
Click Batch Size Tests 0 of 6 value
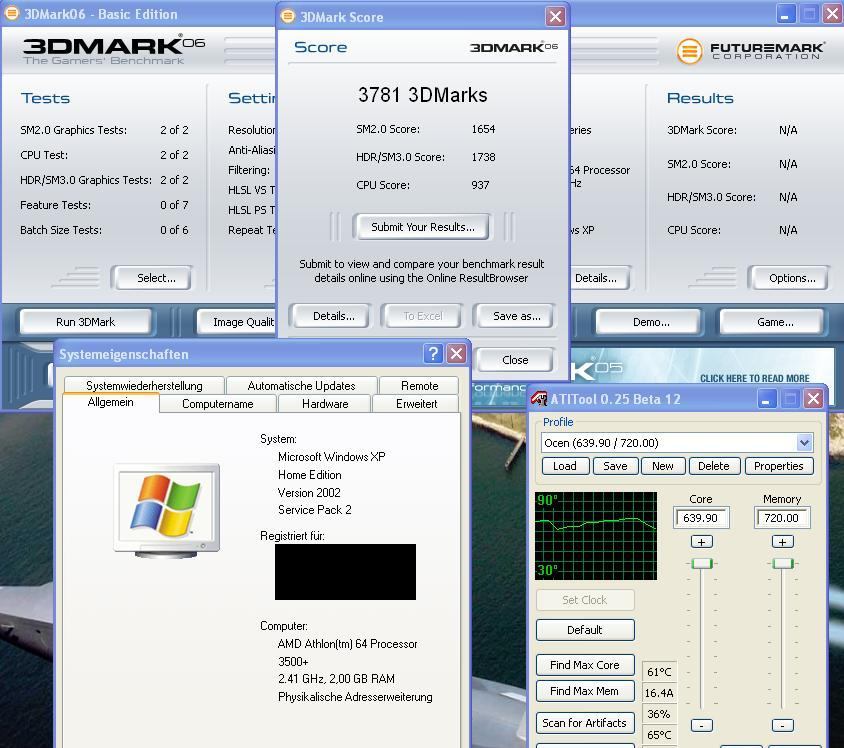[x=174, y=230]
